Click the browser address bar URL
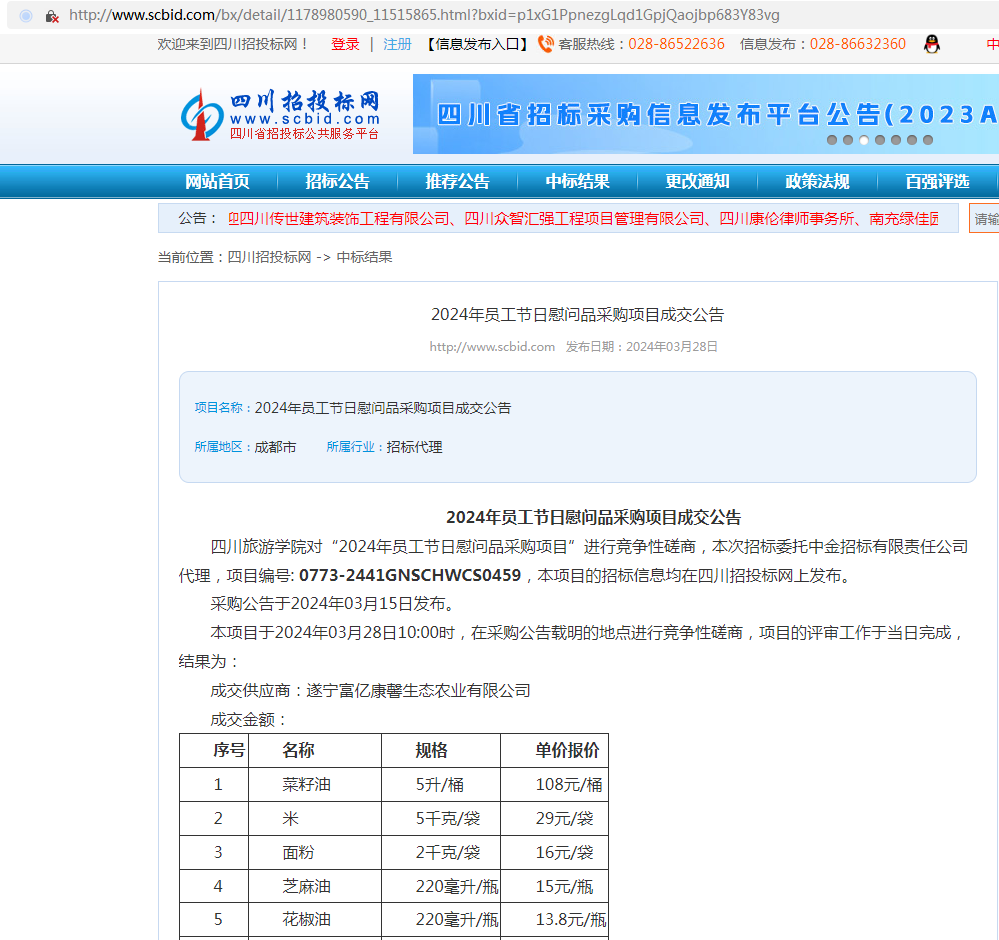The height and width of the screenshot is (940, 999). (x=424, y=15)
